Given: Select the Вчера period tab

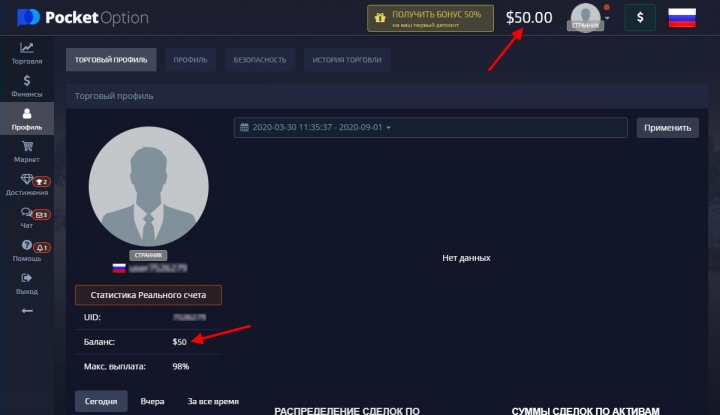Looking at the screenshot, I should [x=152, y=401].
